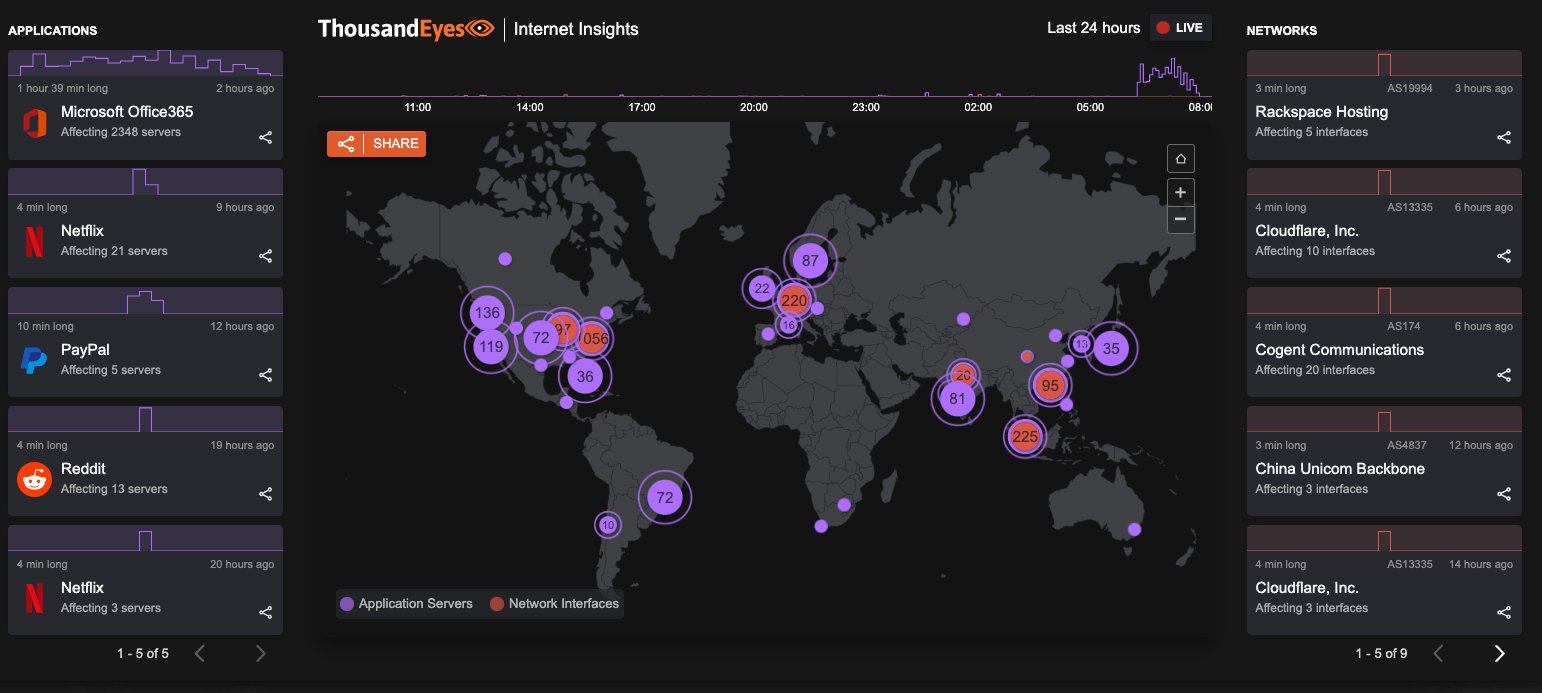
Task: Click the 16 cluster in southern Europe
Action: click(x=789, y=325)
